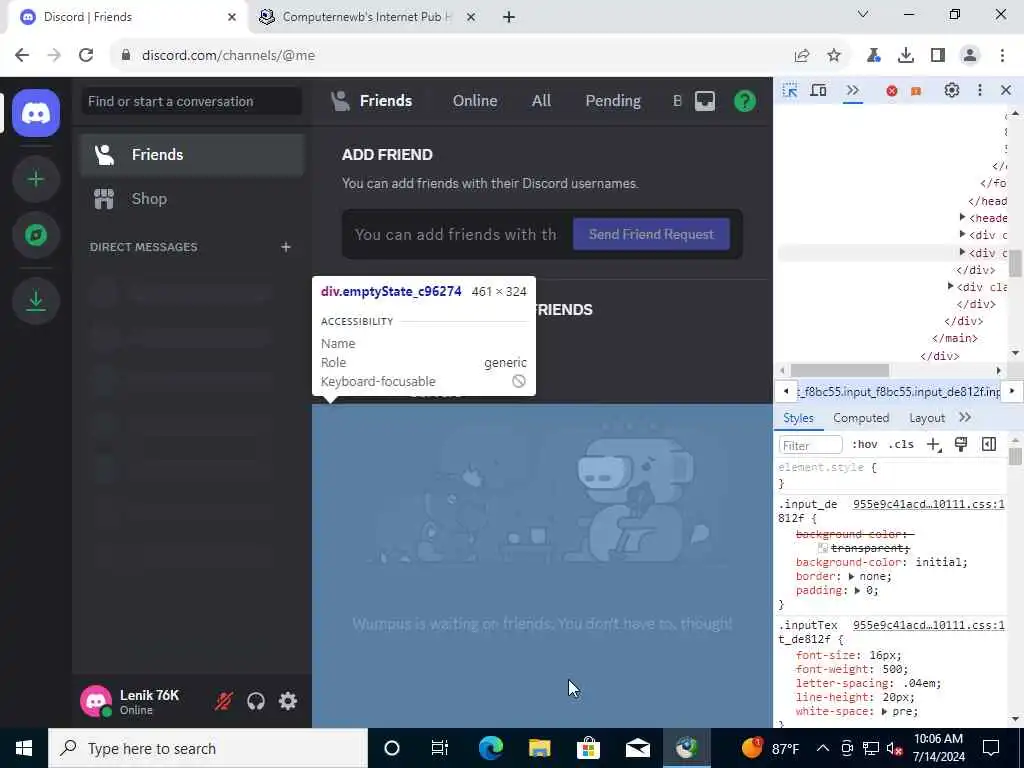Switch to Pending friends tab
This screenshot has height=768, width=1024.
pos(613,101)
